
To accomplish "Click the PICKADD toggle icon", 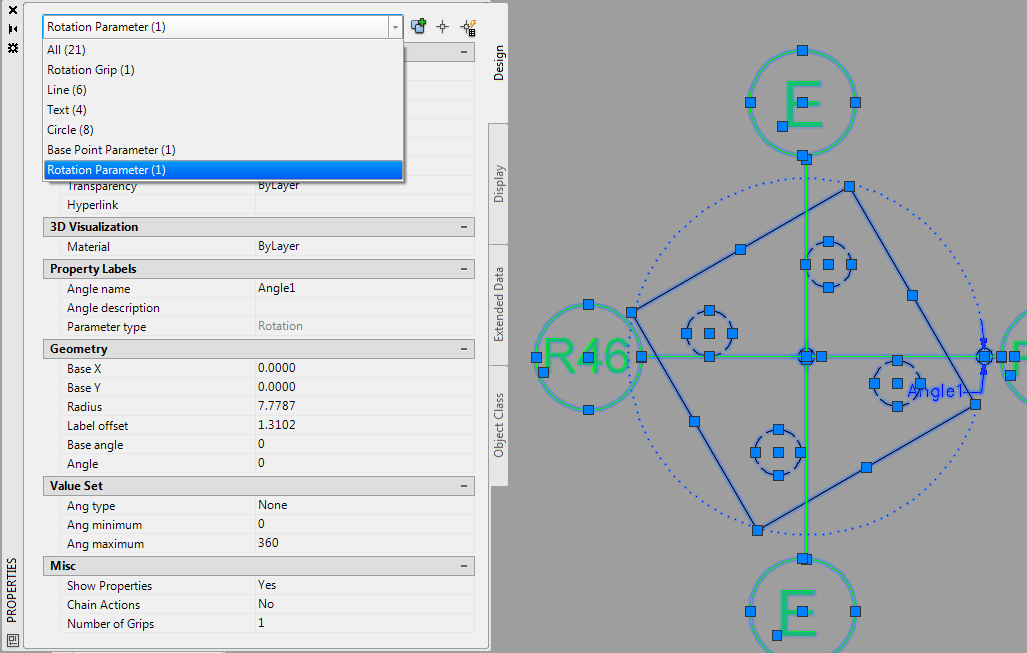I will point(418,26).
